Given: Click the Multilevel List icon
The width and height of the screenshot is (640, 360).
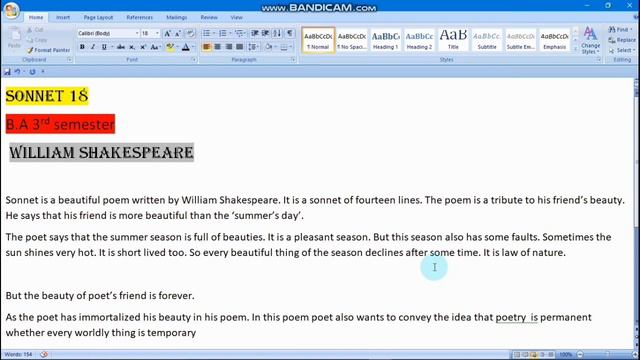Looking at the screenshot, I should point(239,33).
